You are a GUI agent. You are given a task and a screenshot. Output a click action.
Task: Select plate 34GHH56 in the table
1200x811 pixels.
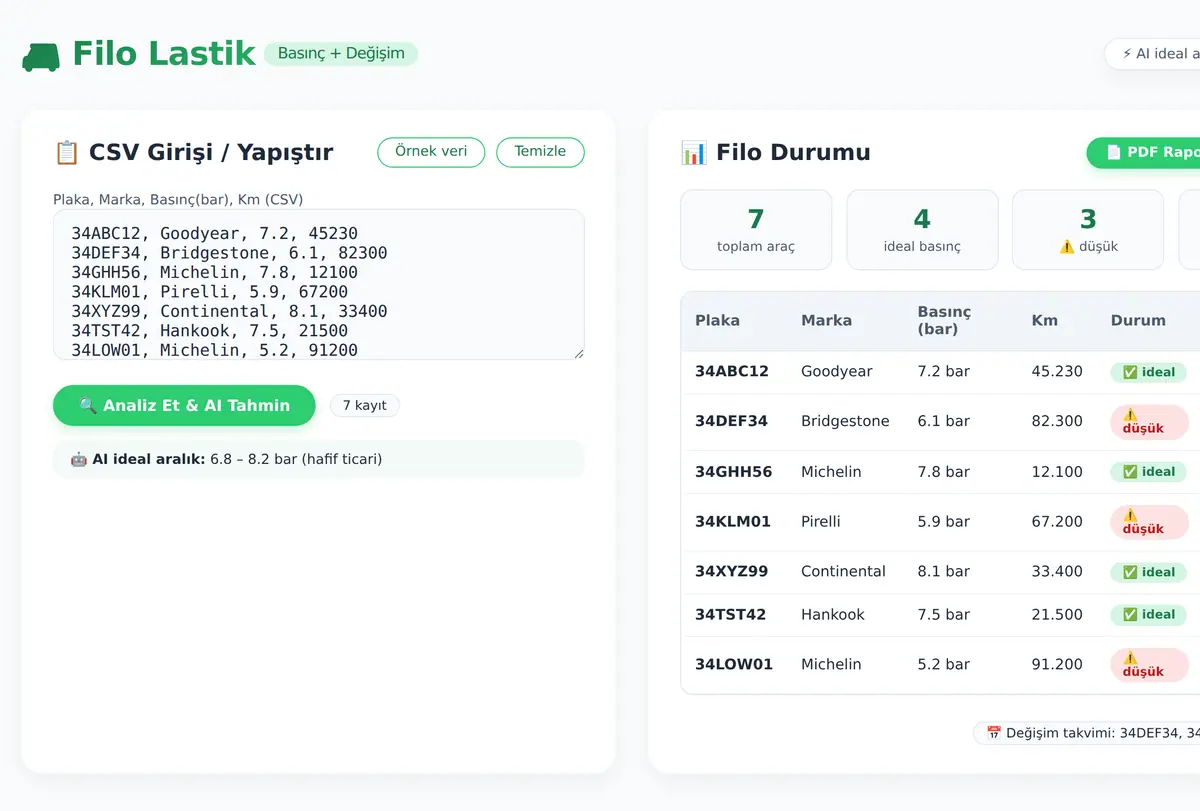point(734,472)
